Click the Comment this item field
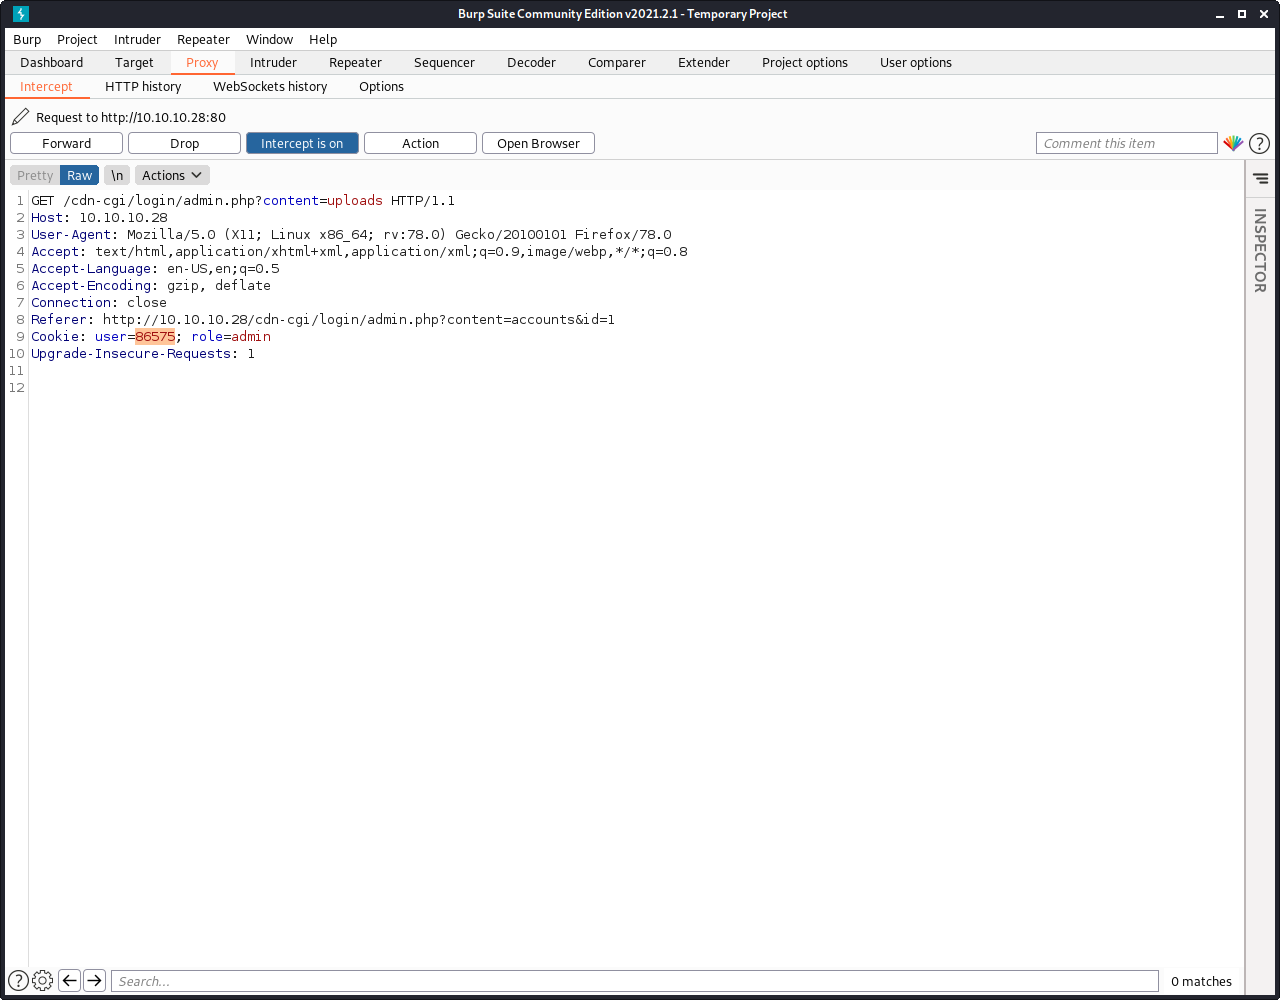The image size is (1280, 1000). 1126,143
